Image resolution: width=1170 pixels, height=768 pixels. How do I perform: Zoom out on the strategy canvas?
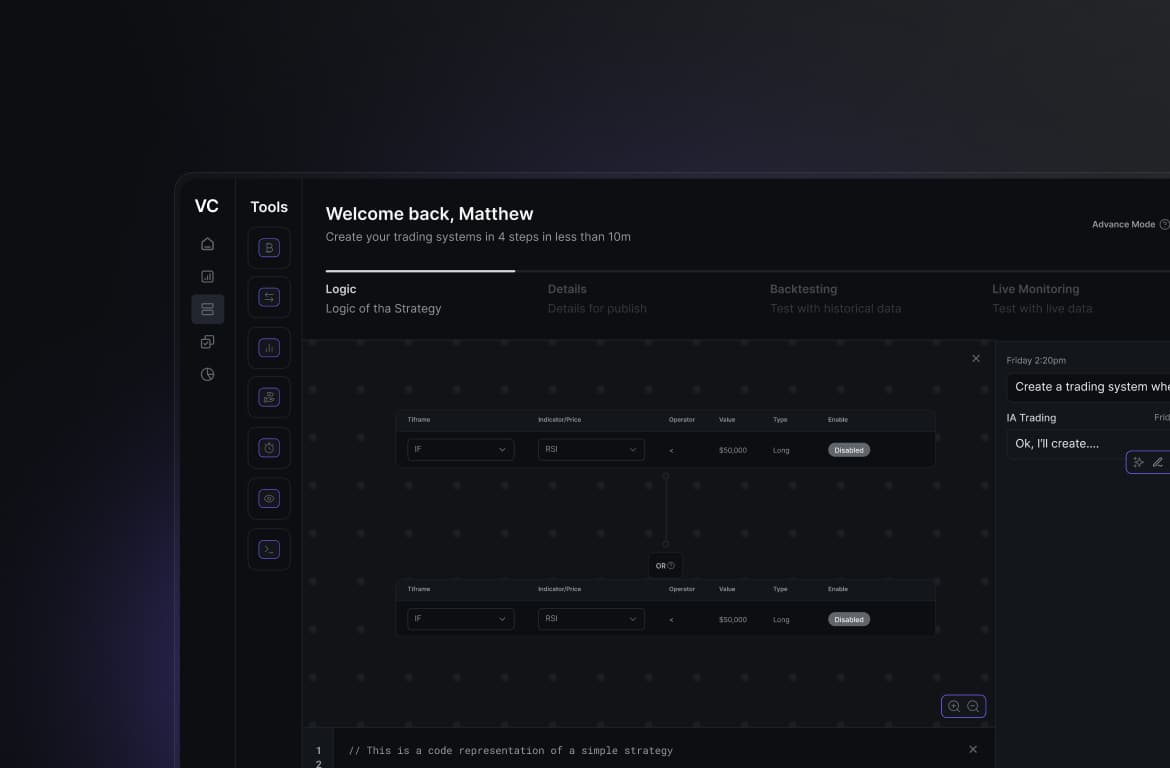point(973,707)
